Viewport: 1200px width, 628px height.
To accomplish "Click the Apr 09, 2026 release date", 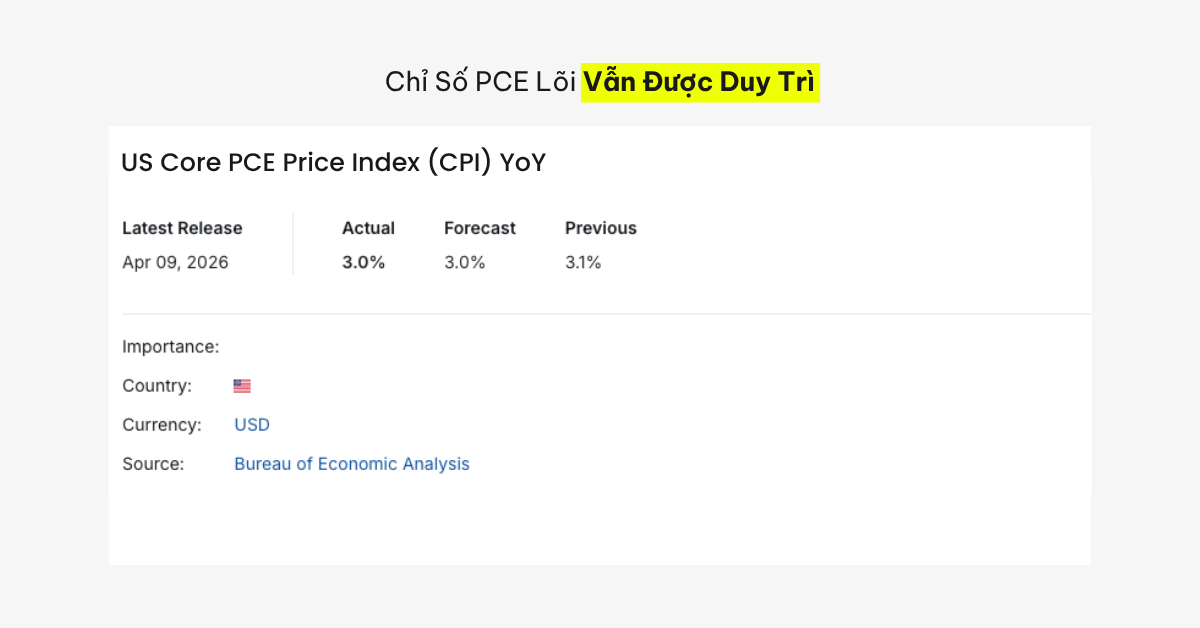I will point(175,263).
